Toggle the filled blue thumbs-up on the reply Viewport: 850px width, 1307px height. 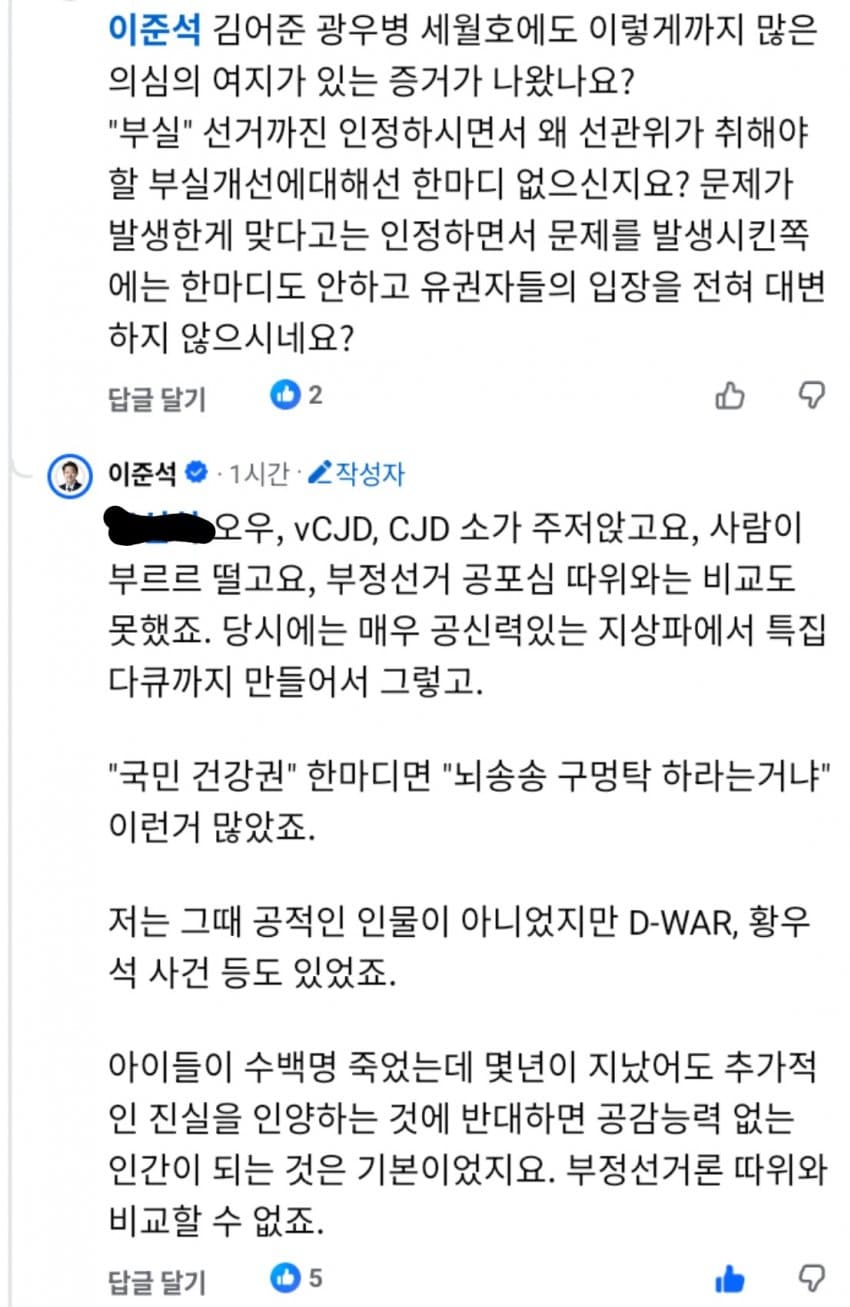click(730, 1279)
